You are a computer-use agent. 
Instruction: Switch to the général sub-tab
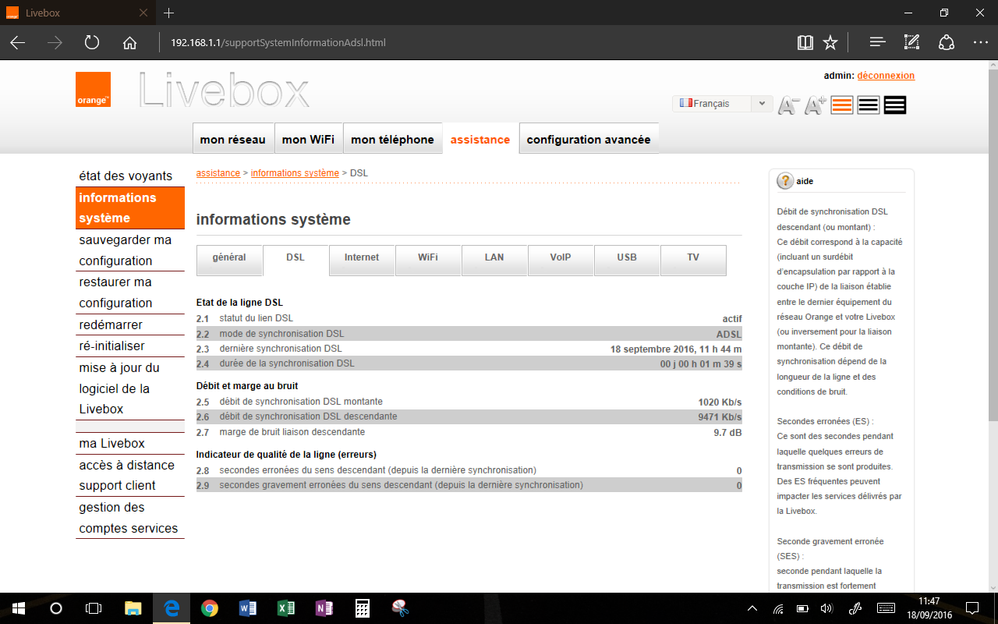tap(229, 259)
